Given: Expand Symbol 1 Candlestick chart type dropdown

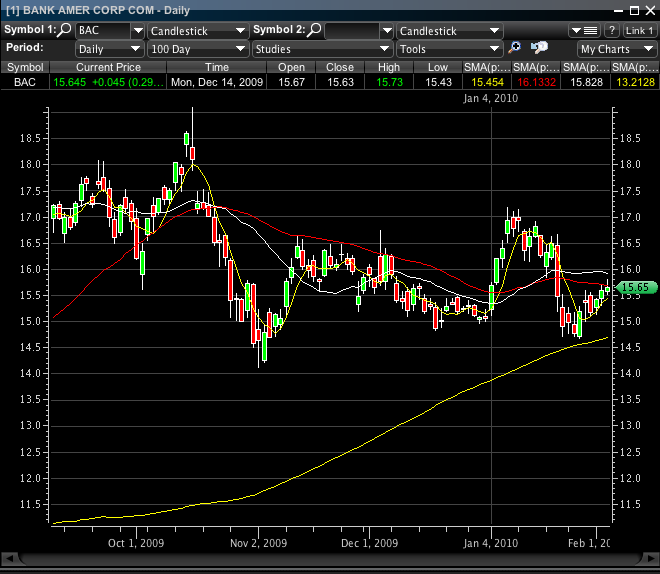Looking at the screenshot, I should (197, 30).
